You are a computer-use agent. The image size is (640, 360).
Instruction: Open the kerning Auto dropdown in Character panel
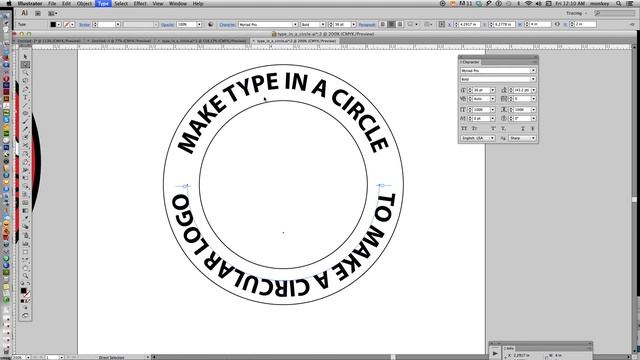click(493, 99)
